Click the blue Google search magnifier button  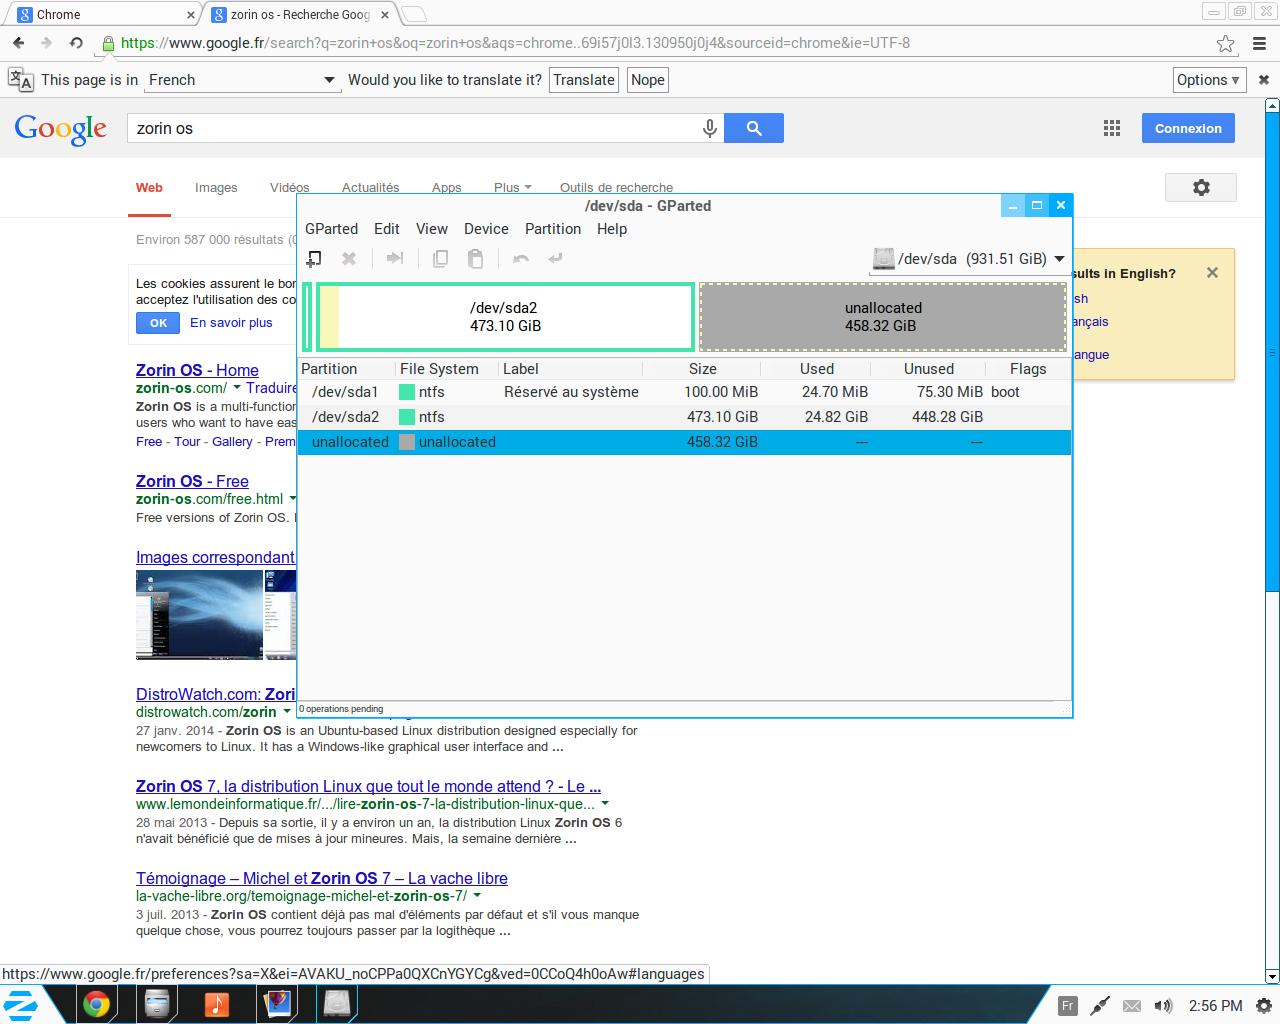point(754,128)
